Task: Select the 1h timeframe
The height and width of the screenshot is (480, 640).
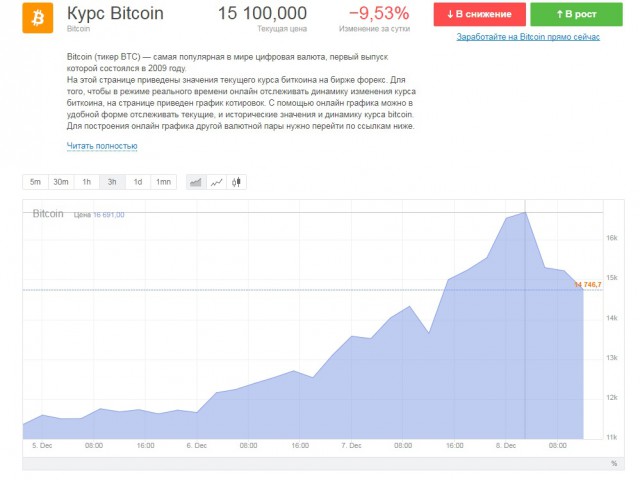Action: point(87,182)
